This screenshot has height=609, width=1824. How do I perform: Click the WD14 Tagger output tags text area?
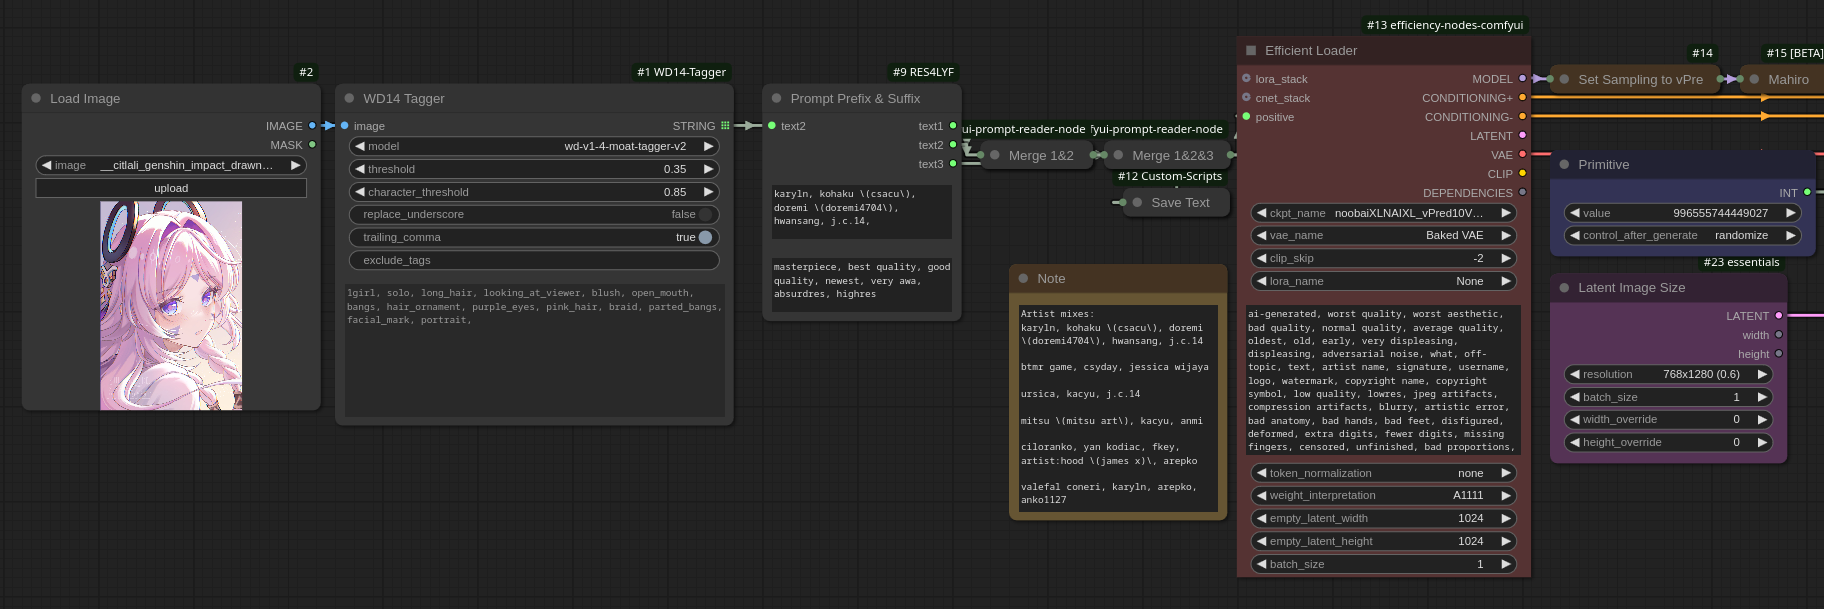534,350
